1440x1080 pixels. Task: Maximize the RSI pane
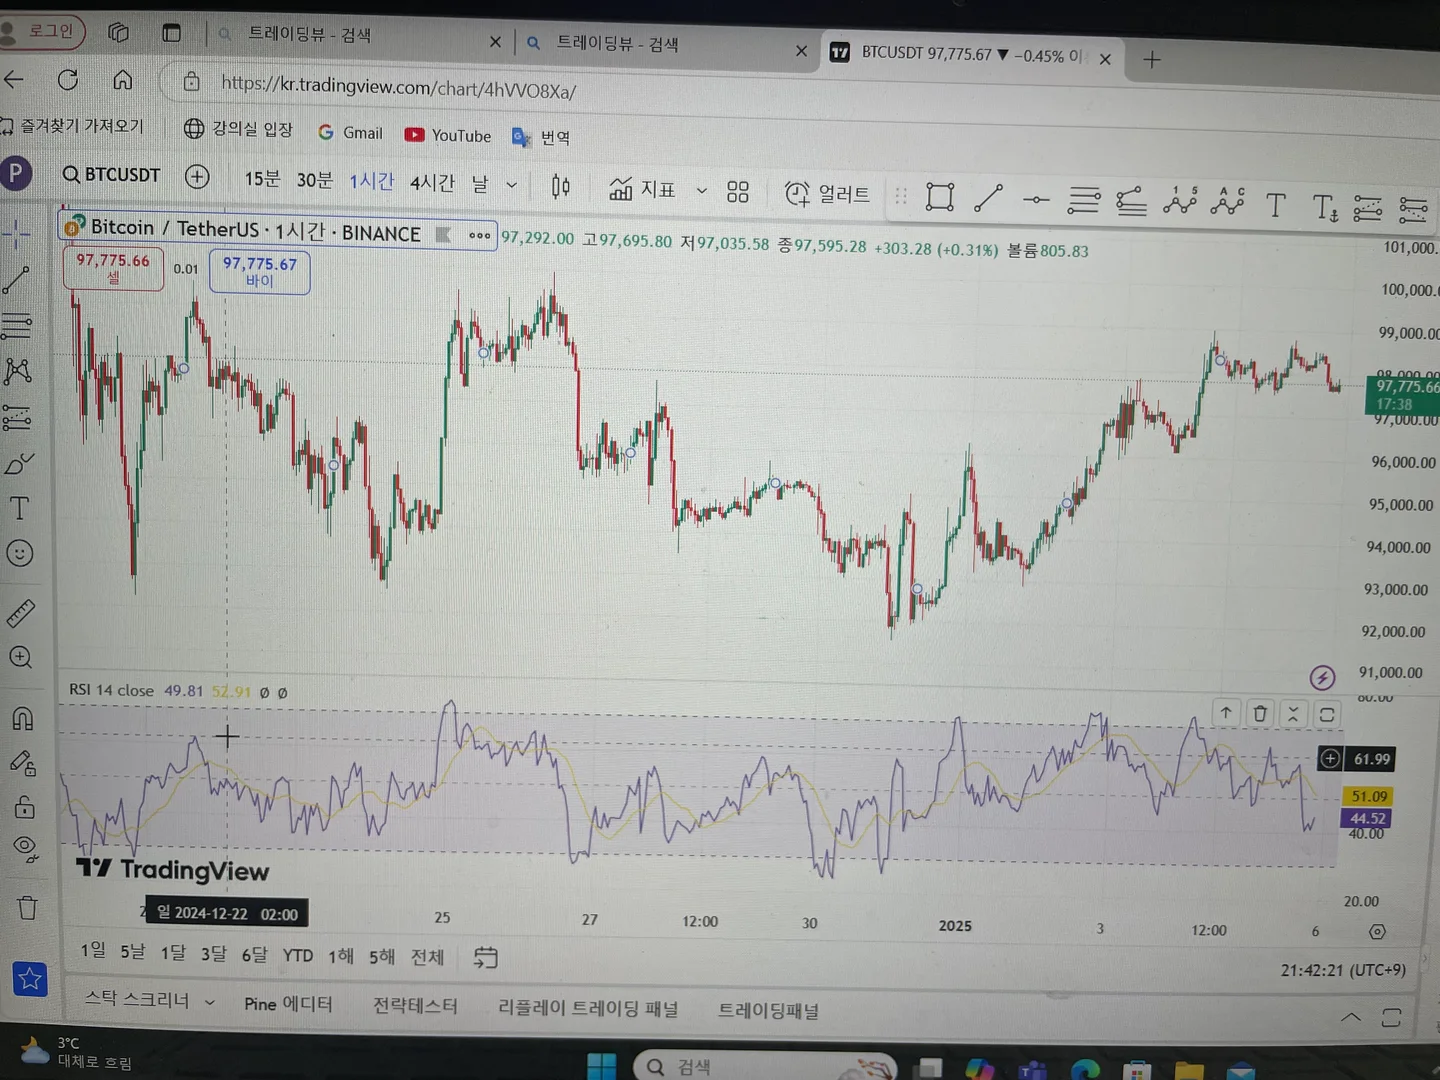tap(1327, 714)
